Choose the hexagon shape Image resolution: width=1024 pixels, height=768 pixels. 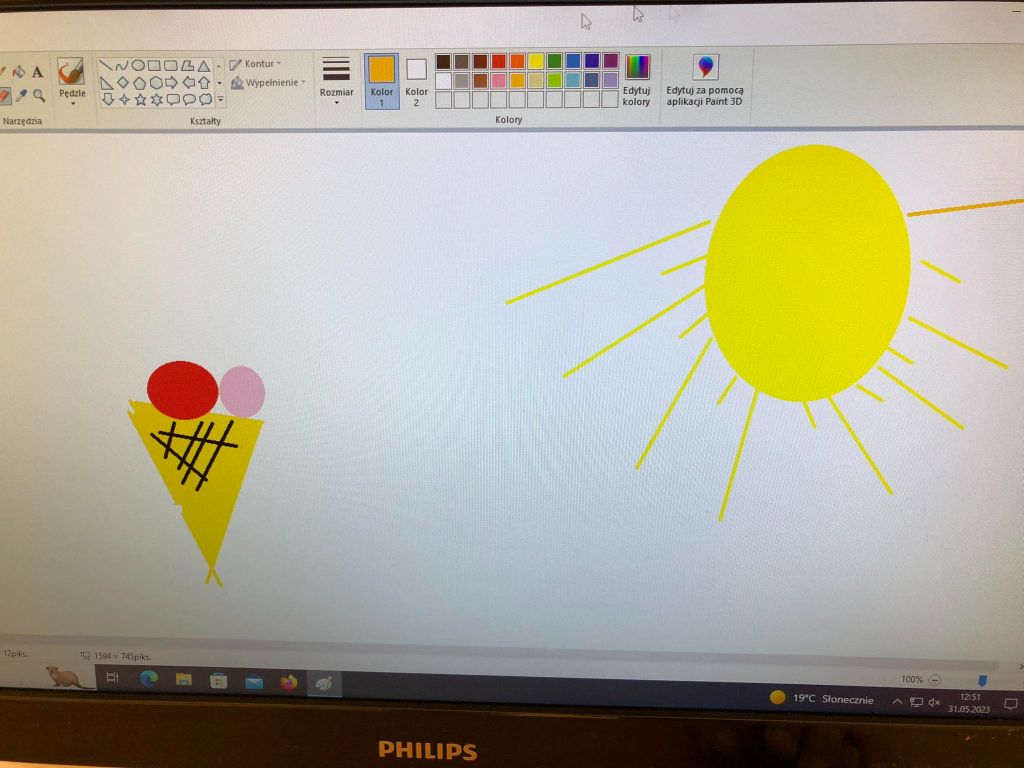pos(155,83)
